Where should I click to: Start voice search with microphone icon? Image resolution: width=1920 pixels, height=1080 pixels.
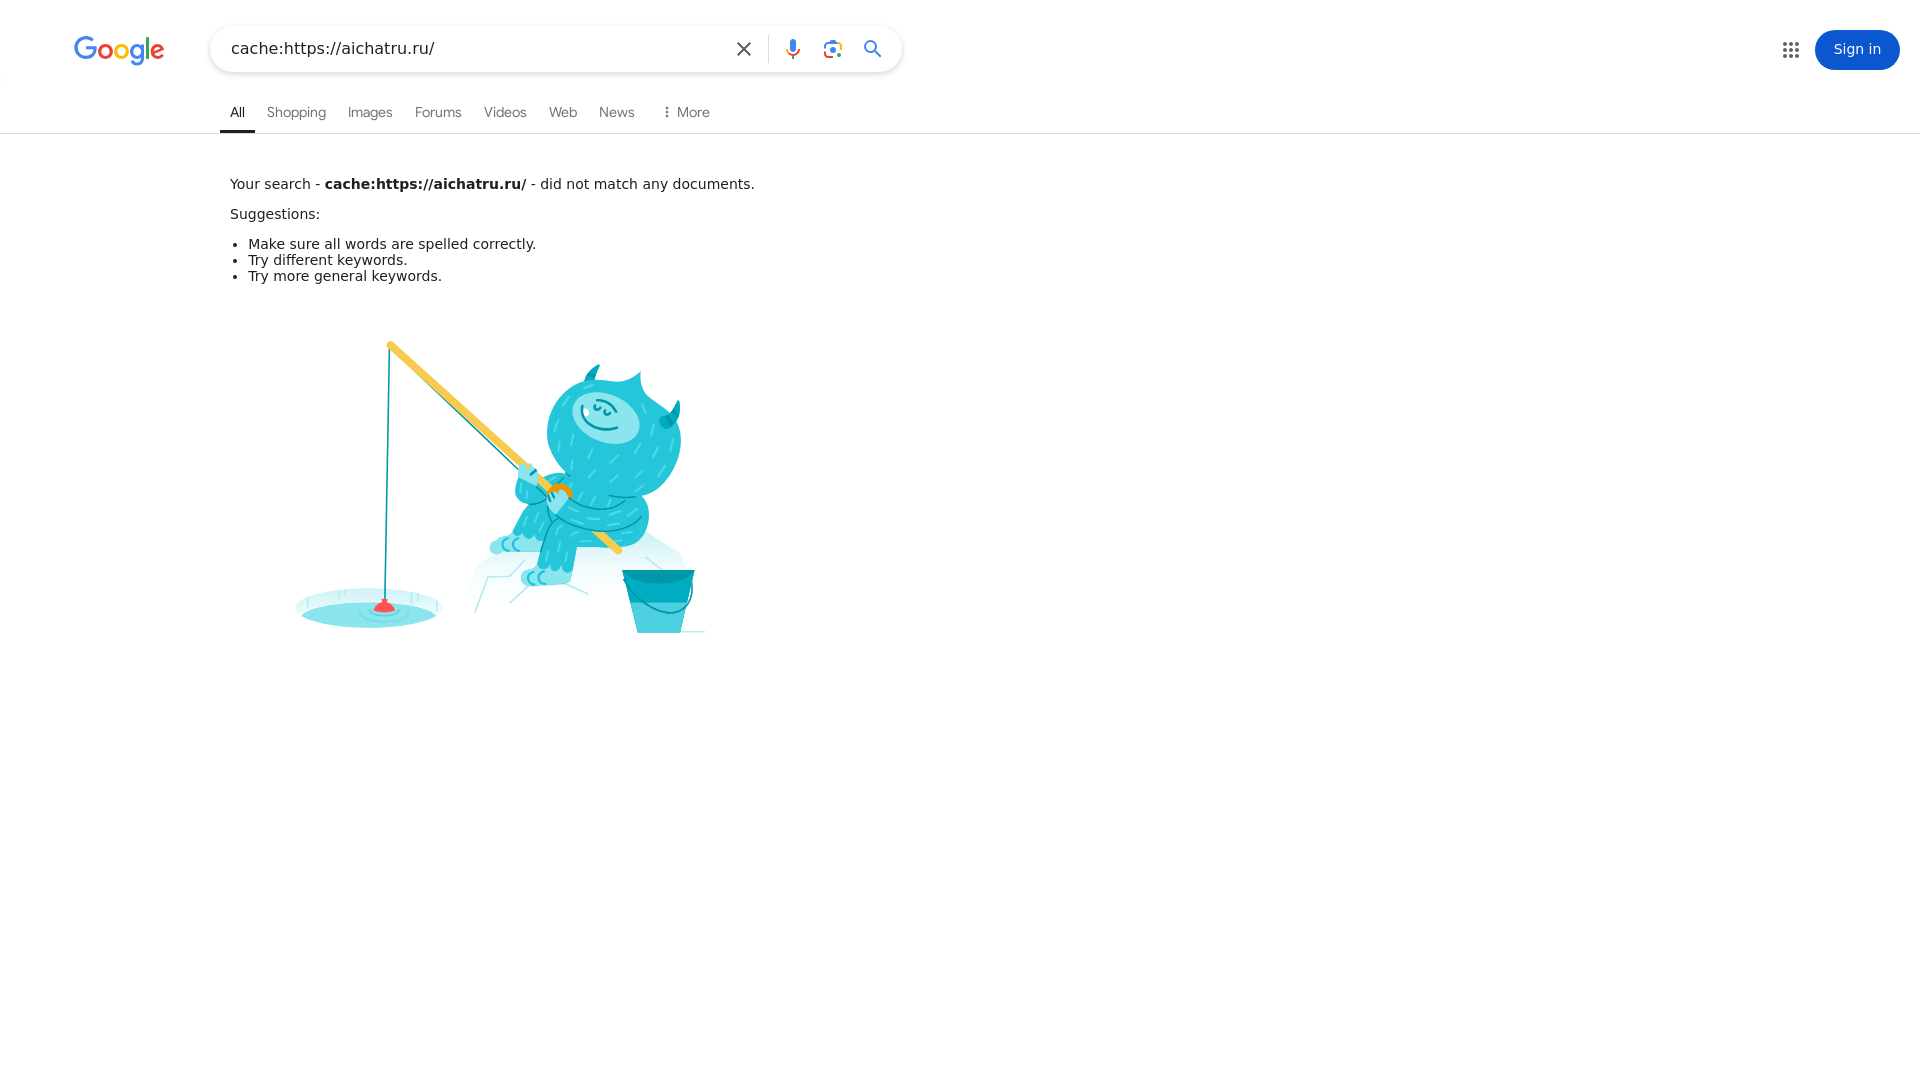pos(793,49)
